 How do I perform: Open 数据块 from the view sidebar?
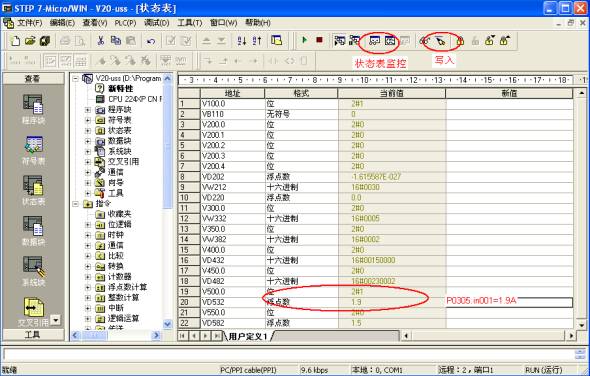tap(33, 231)
